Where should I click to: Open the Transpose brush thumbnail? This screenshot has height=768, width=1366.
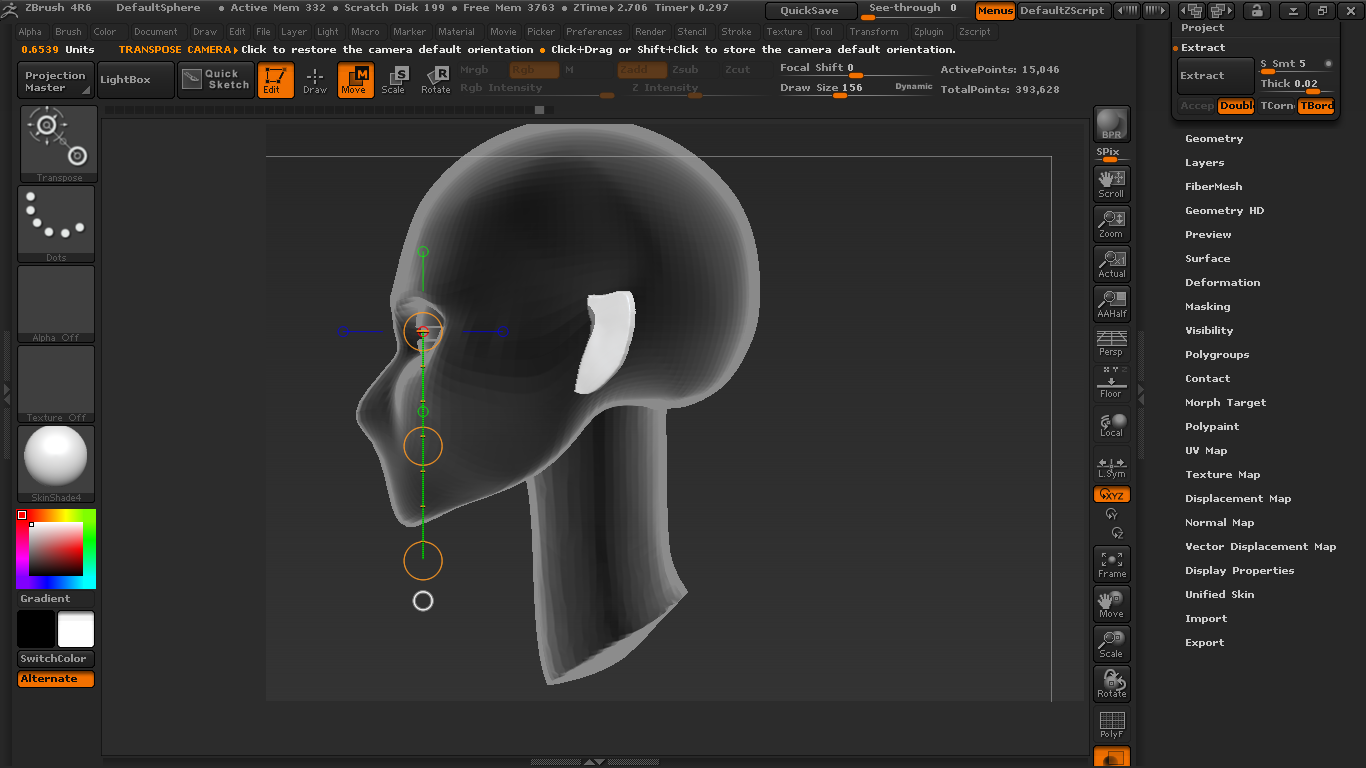[58, 144]
